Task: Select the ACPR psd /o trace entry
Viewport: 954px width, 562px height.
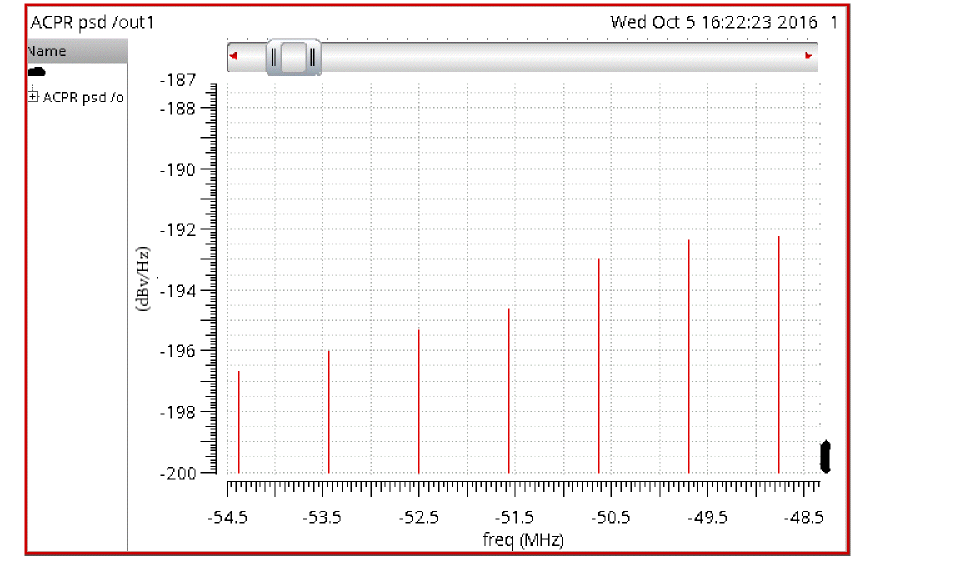Action: [x=83, y=97]
